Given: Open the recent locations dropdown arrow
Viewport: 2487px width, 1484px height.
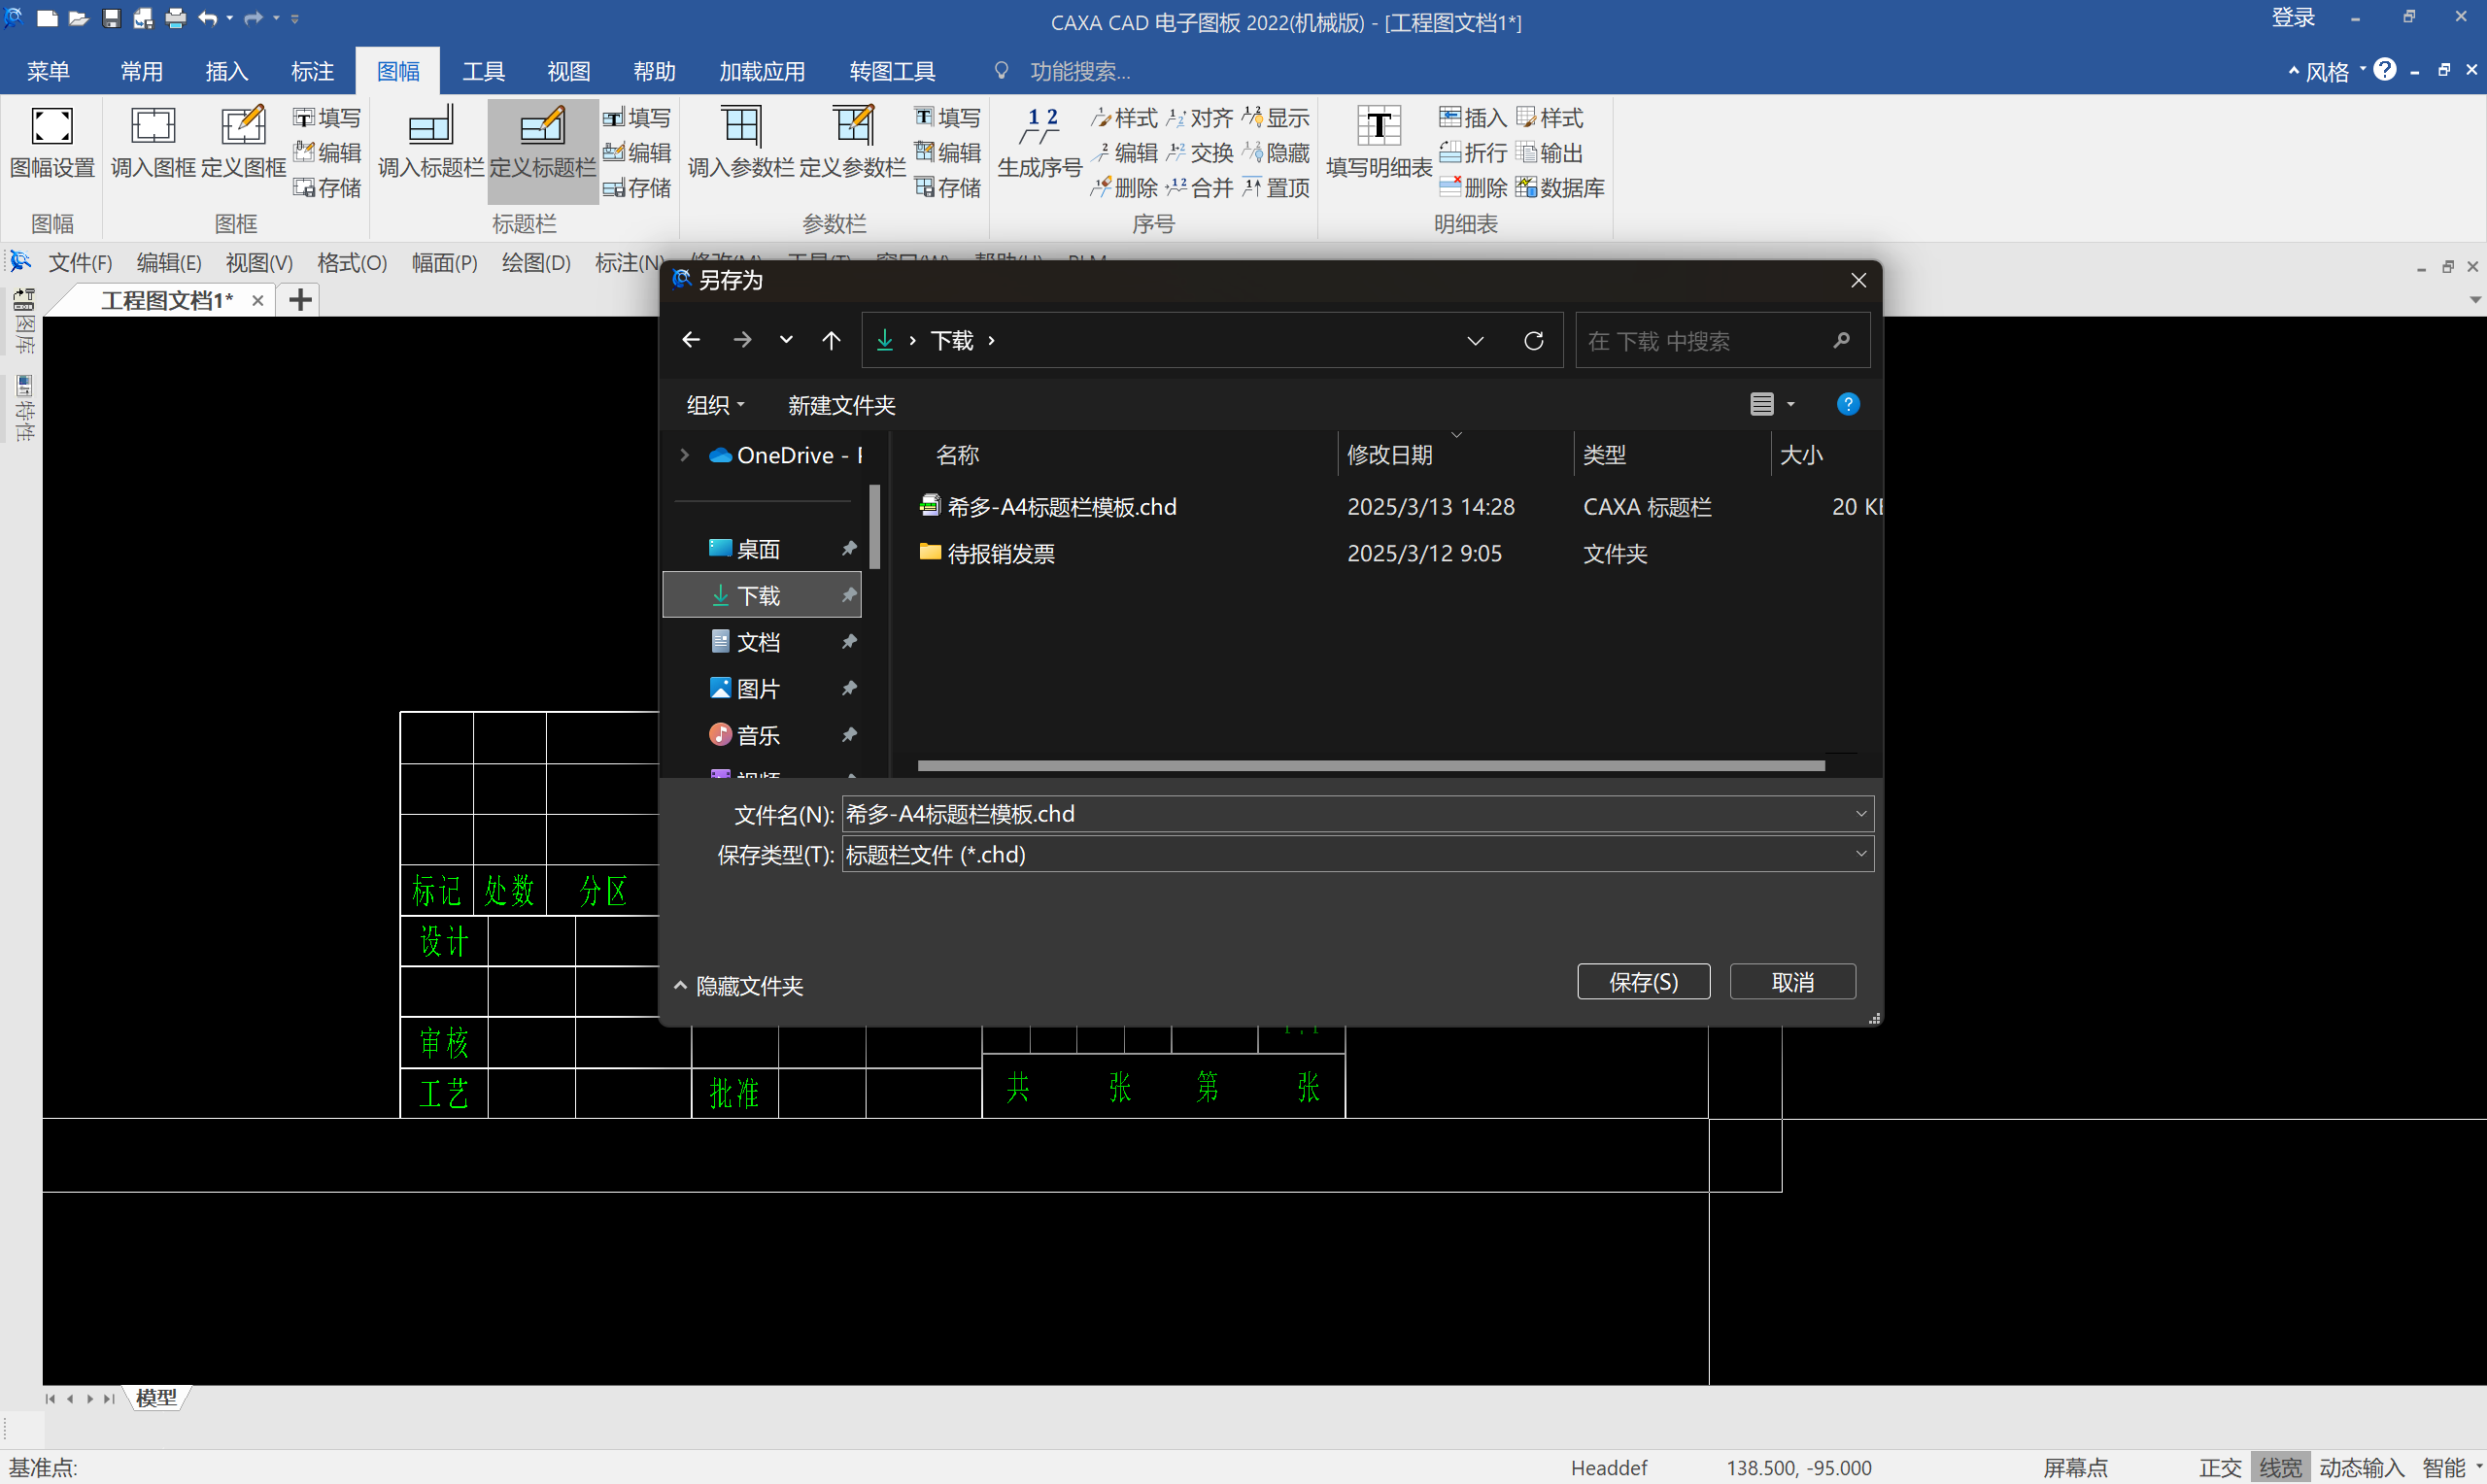Looking at the screenshot, I should point(786,341).
